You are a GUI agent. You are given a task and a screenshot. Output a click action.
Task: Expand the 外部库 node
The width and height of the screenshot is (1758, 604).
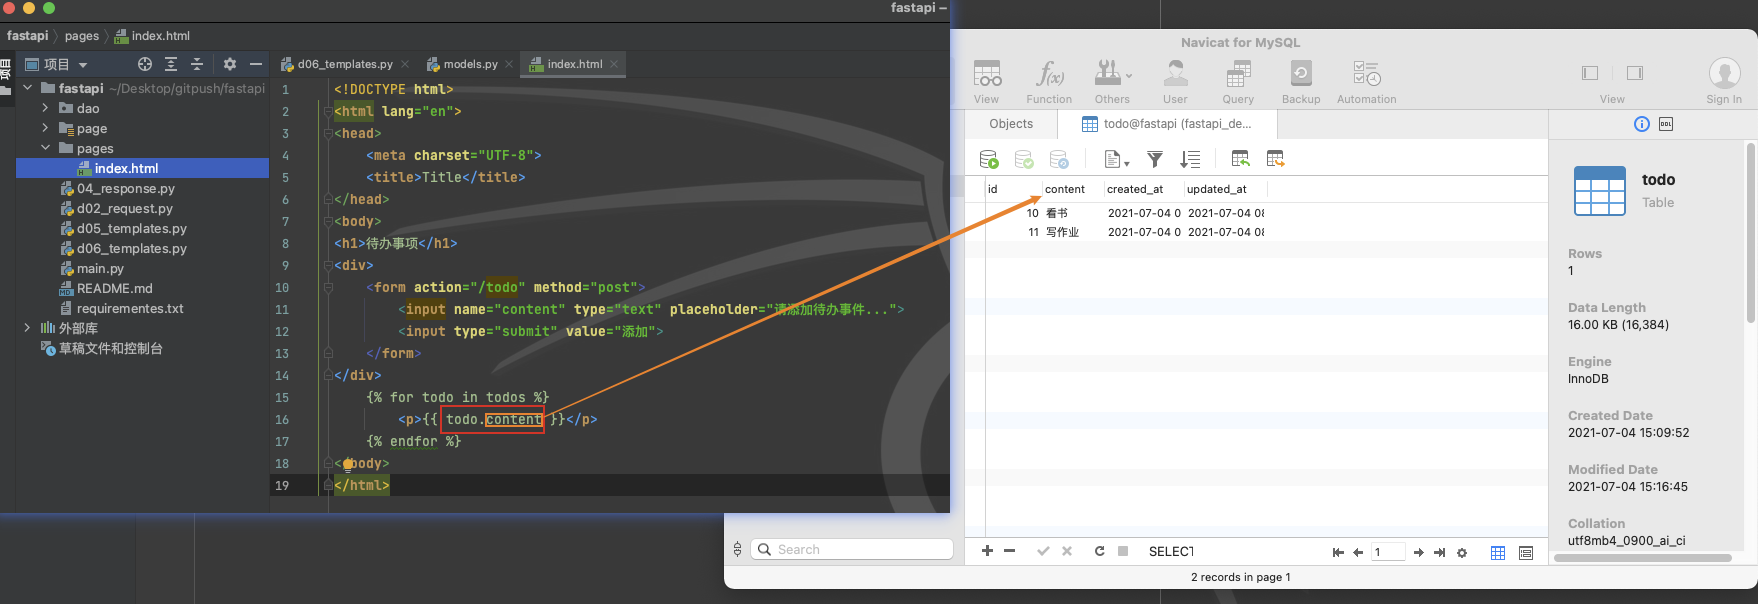(28, 328)
